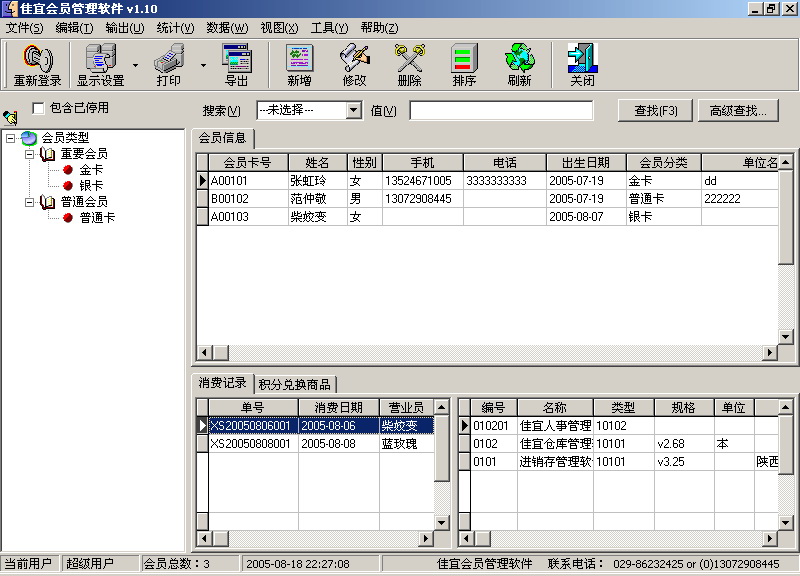This screenshot has width=800, height=576.
Task: Select product code 0102 cell
Action: [x=494, y=443]
